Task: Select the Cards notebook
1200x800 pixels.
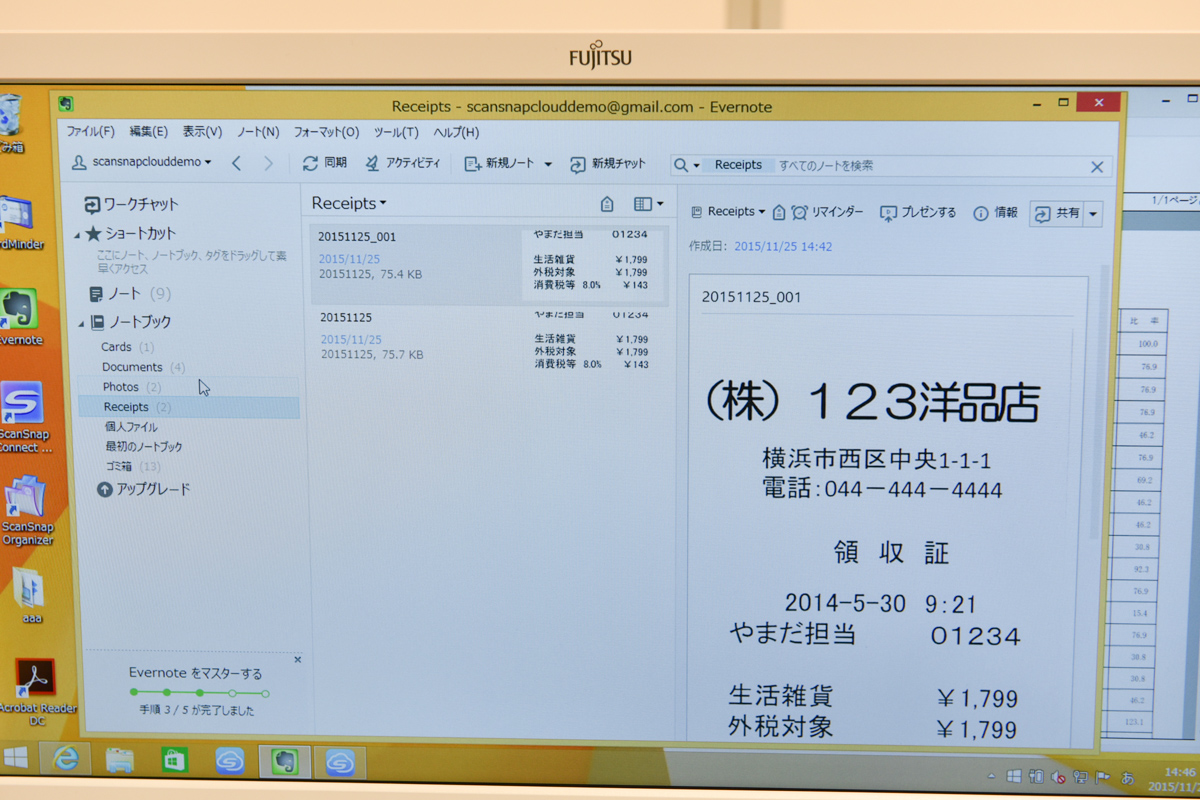Action: [128, 347]
